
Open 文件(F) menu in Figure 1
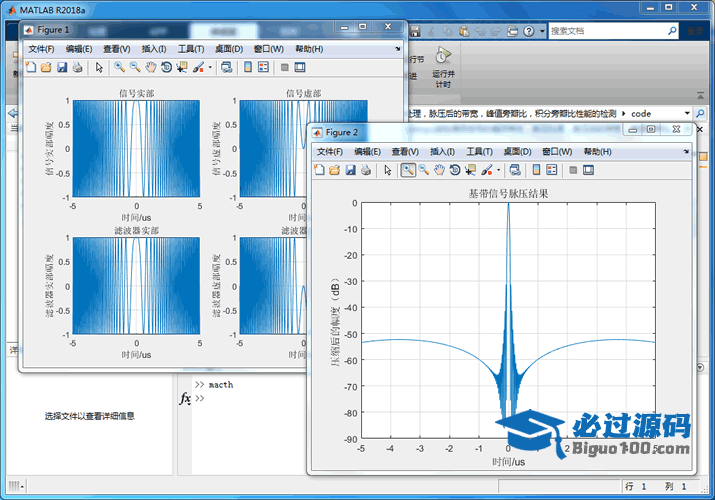pyautogui.click(x=41, y=49)
